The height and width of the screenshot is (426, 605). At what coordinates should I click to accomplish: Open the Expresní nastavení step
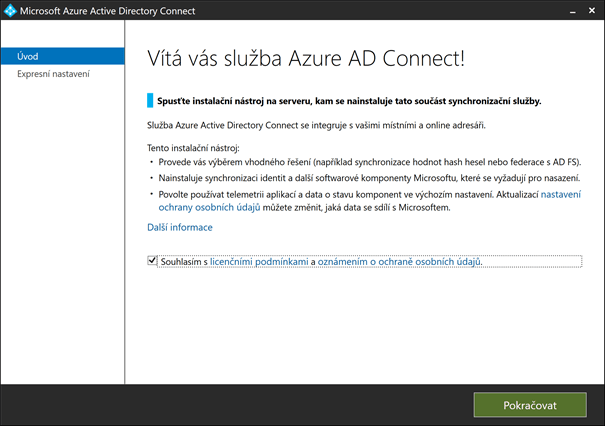point(53,73)
